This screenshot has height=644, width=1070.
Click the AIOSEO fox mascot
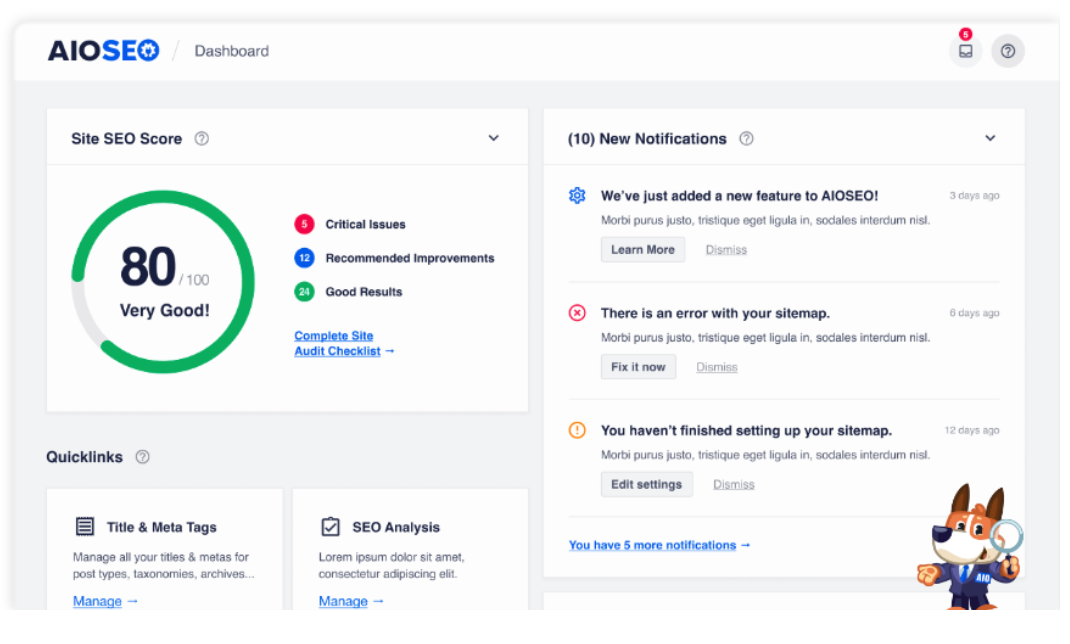click(x=970, y=547)
